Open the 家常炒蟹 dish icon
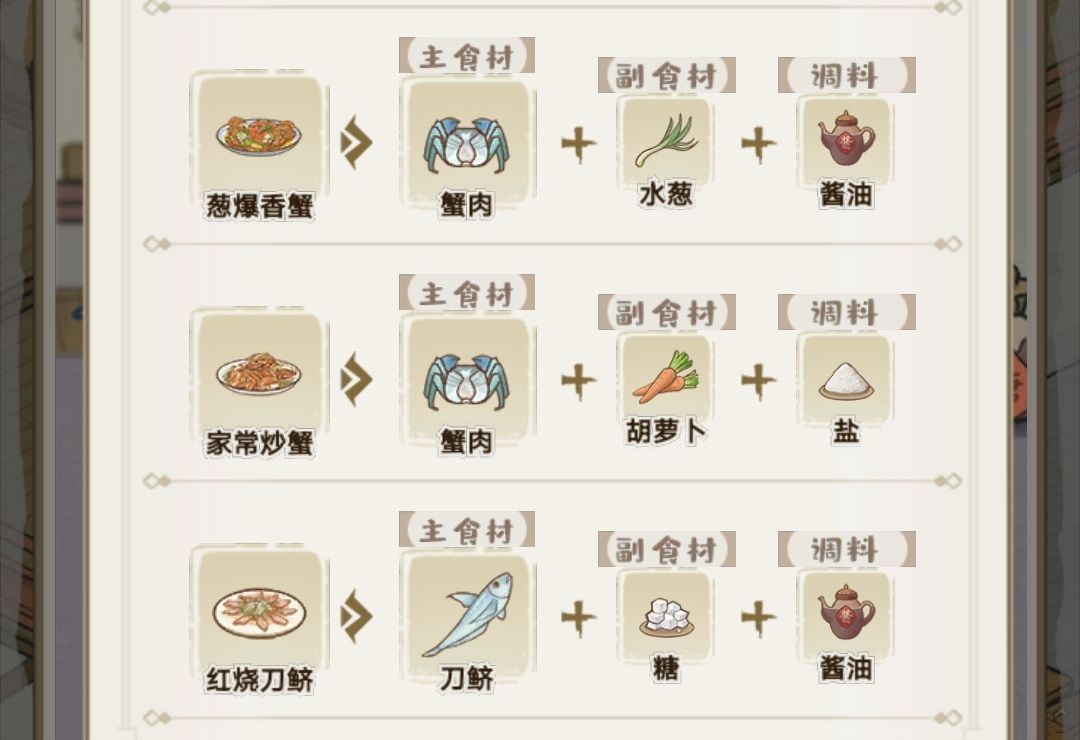 (x=259, y=373)
